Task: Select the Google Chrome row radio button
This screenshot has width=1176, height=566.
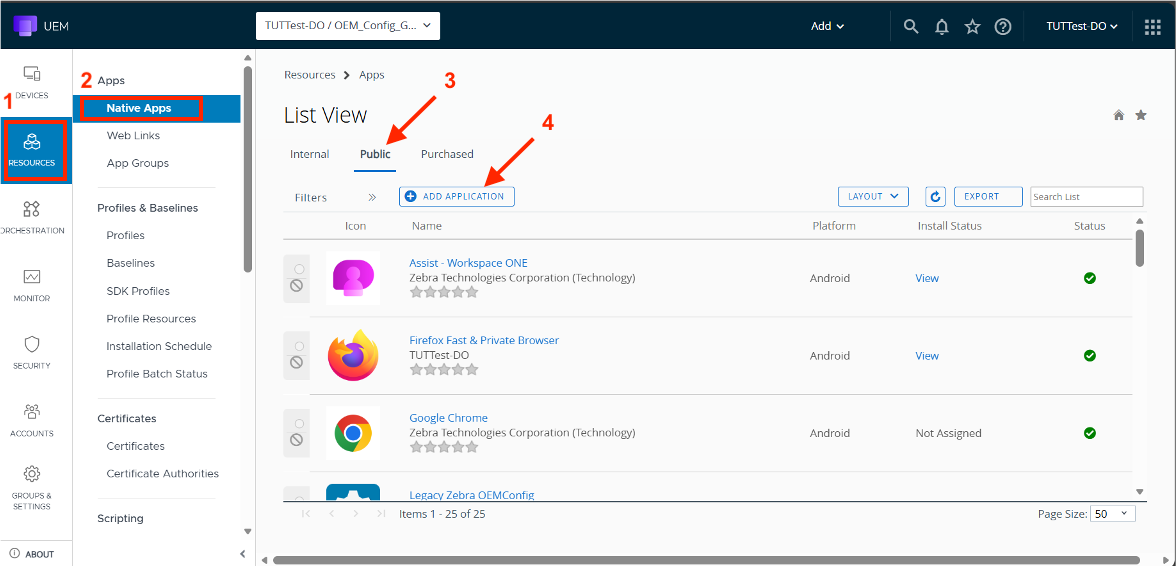Action: click(296, 424)
